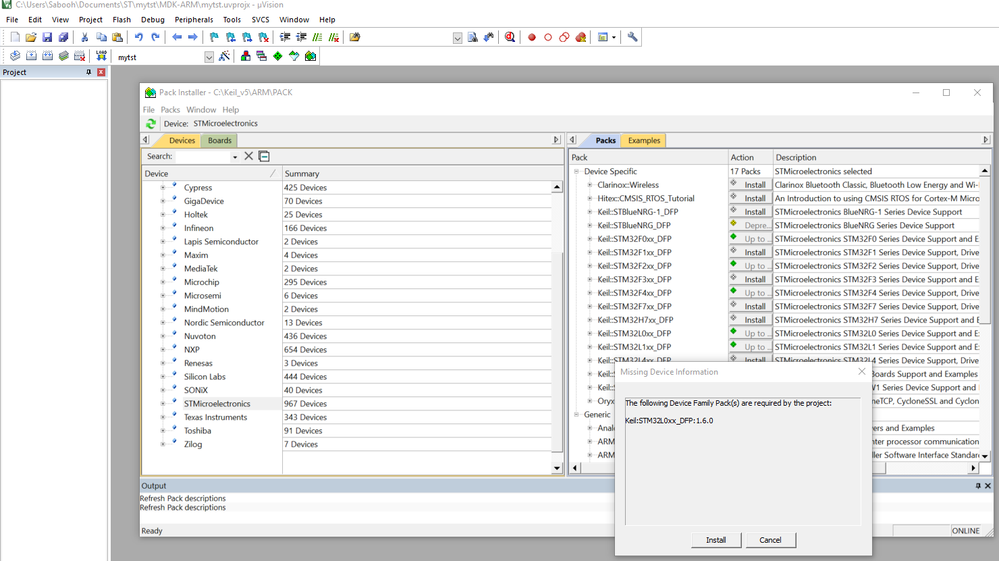Cut the selection using the scissors icon

85,38
